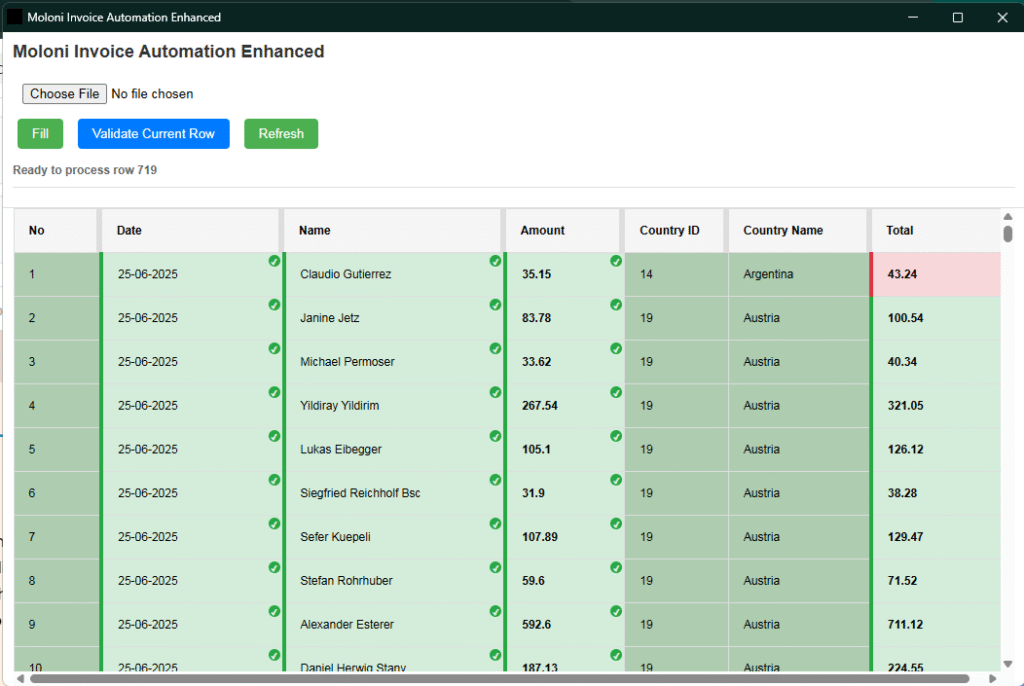Select the red-highlighted total 43.24 cell
The height and width of the screenshot is (686, 1024).
[935, 274]
